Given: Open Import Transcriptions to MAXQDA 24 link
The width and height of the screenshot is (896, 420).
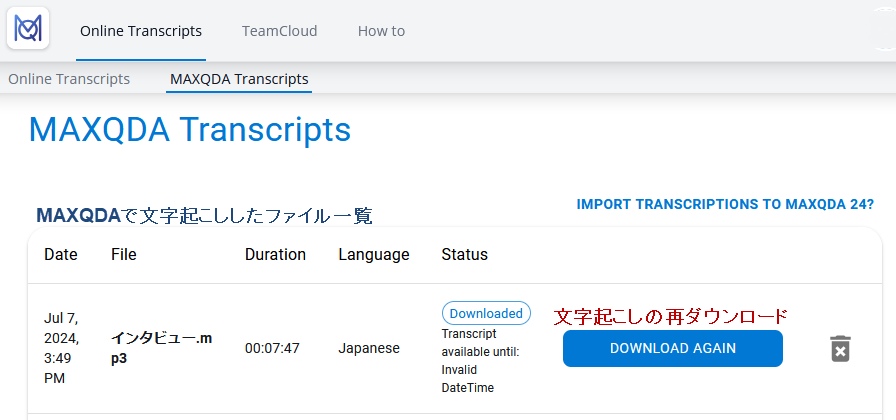Looking at the screenshot, I should click(725, 204).
